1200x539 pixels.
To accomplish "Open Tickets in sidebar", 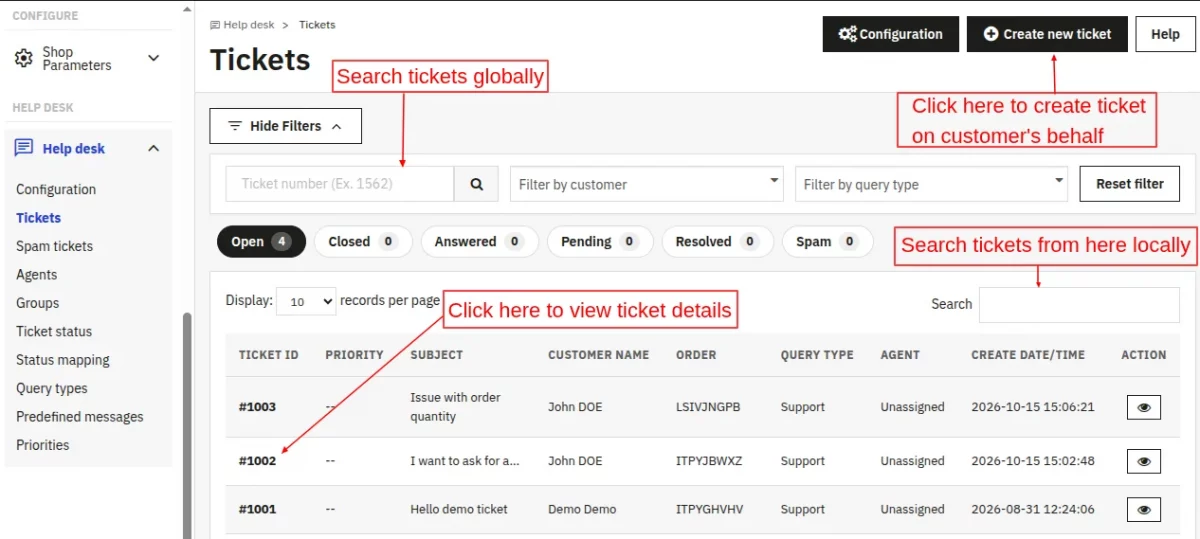I will tap(38, 217).
